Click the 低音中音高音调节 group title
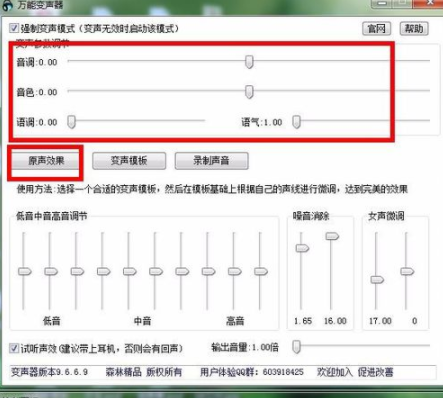The height and width of the screenshot is (398, 443). point(52,216)
